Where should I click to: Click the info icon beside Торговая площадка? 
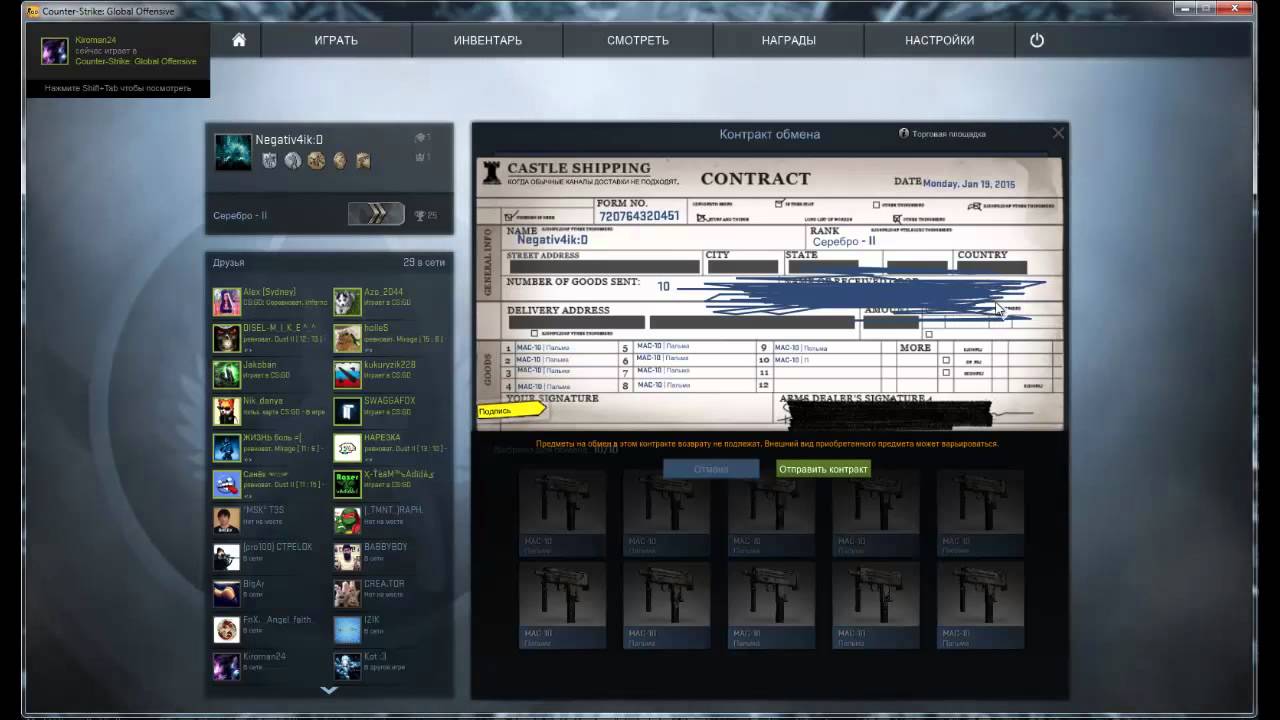(x=904, y=133)
